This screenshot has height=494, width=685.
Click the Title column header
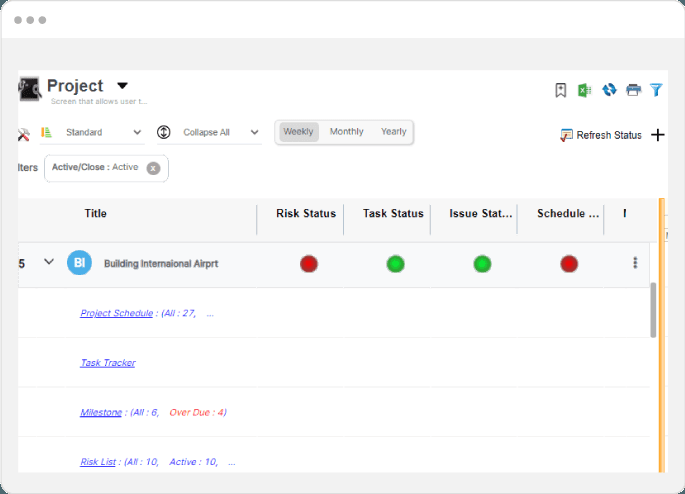coord(95,213)
